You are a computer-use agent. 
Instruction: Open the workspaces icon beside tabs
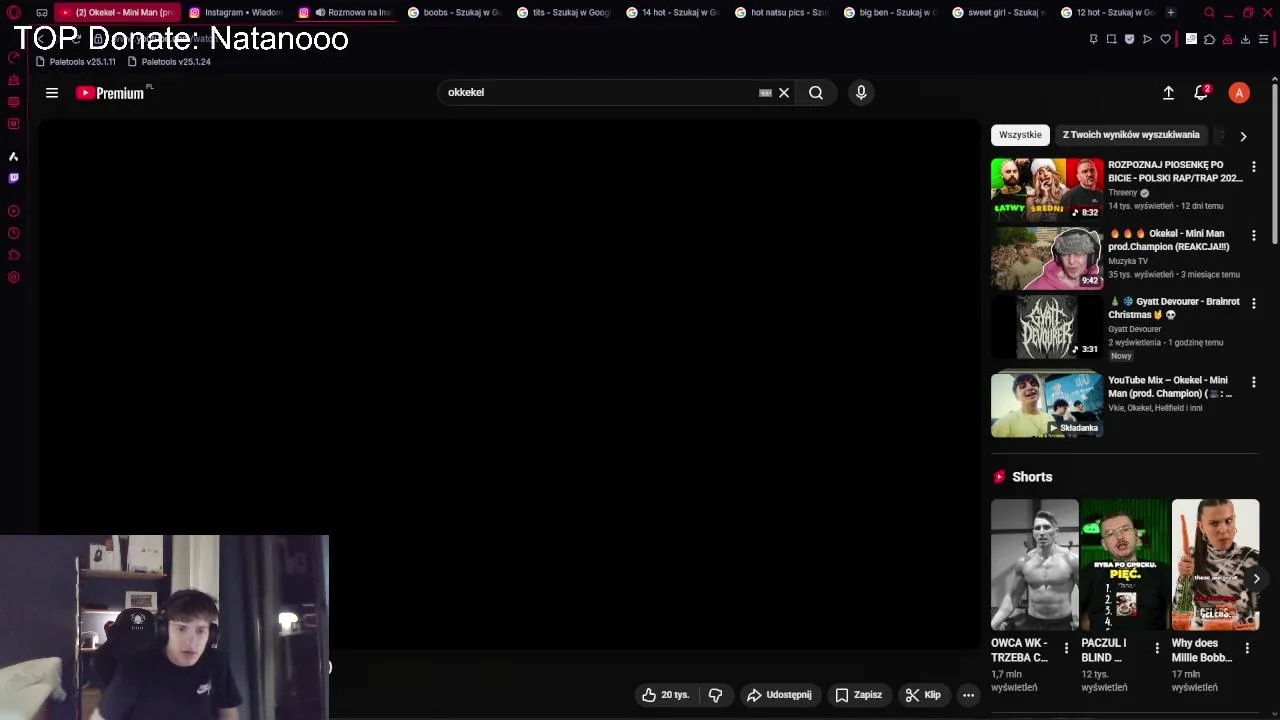42,12
